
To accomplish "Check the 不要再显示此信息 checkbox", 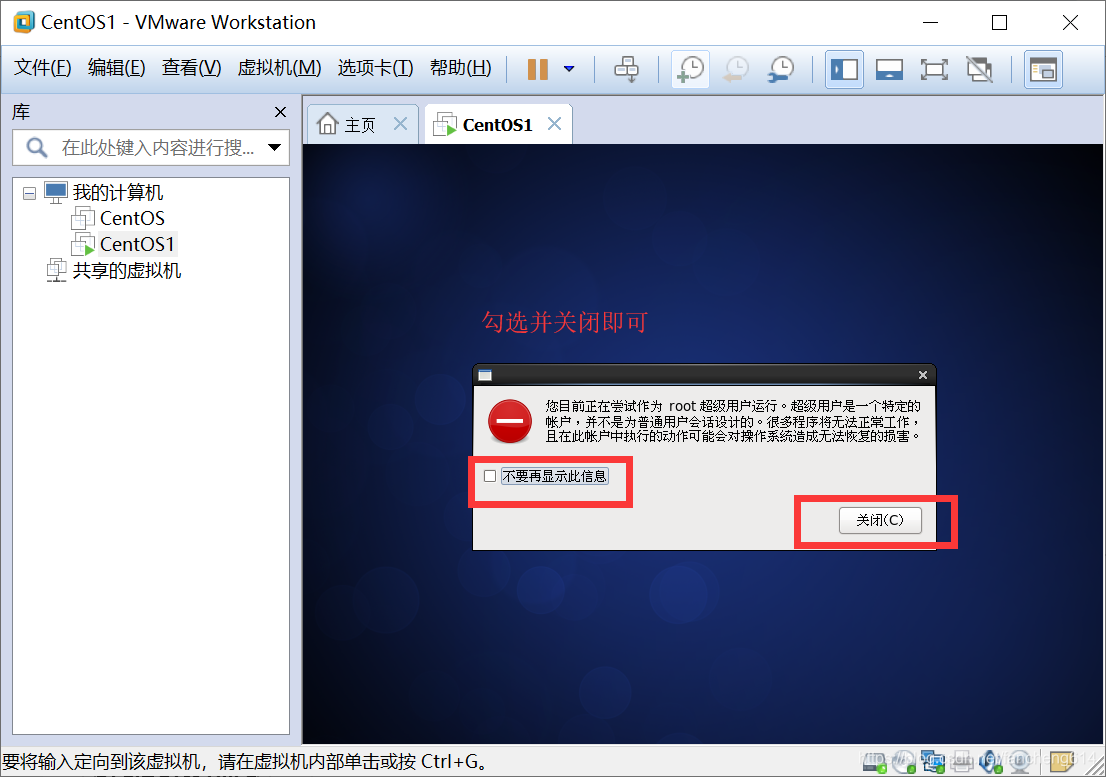I will point(490,476).
